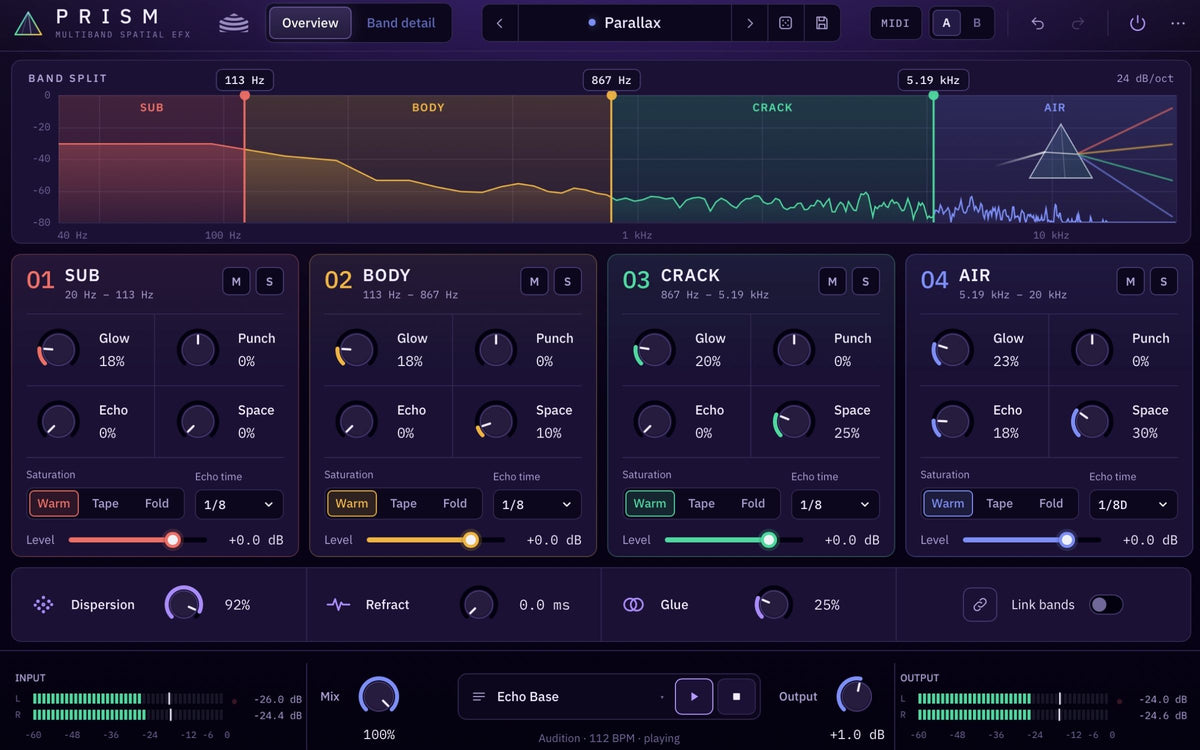Open the Parallax preset name selector

625,23
